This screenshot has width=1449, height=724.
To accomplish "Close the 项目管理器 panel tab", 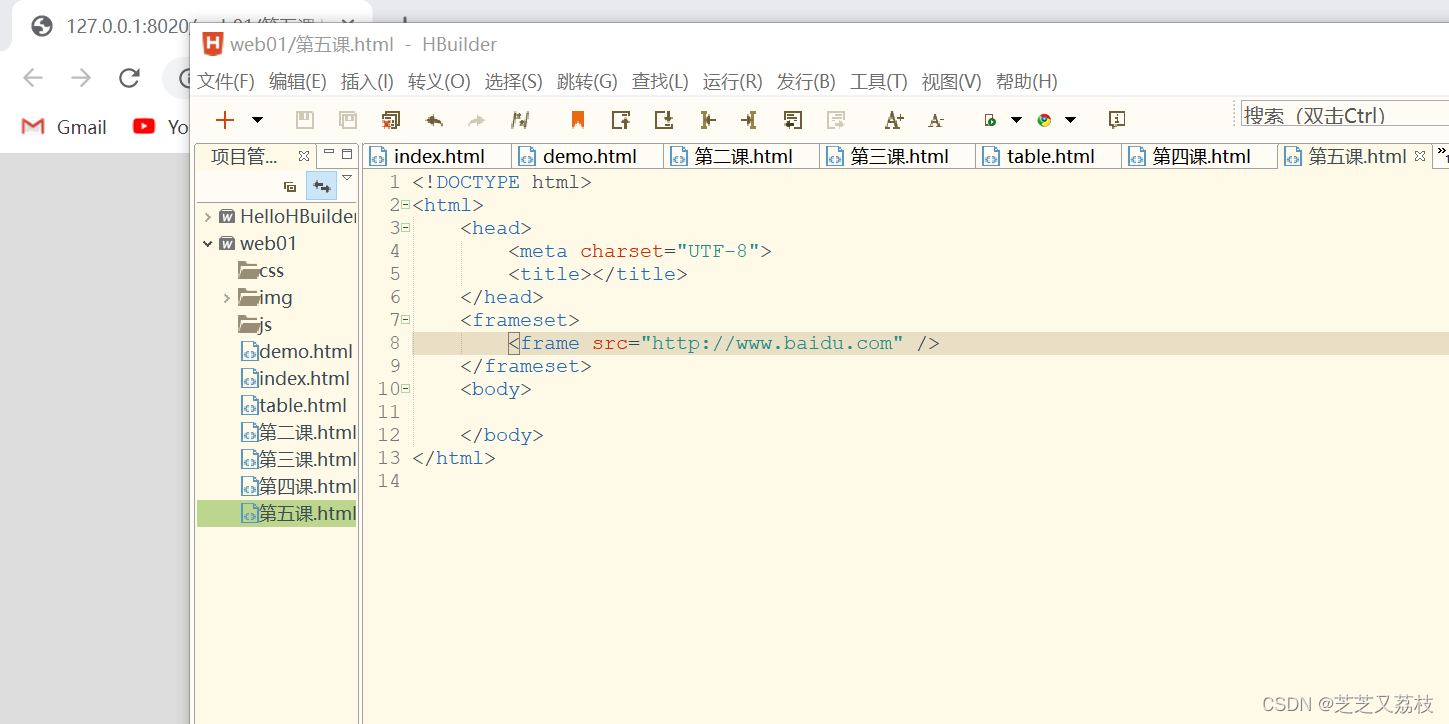I will pos(304,156).
